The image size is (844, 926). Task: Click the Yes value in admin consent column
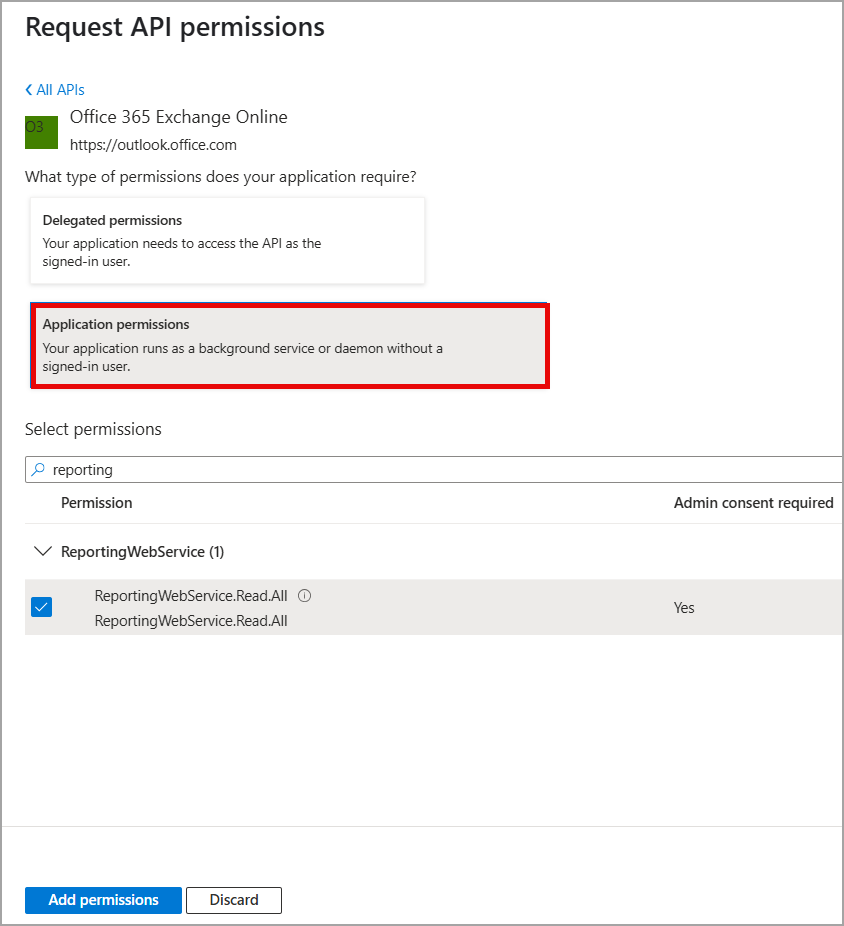point(684,608)
